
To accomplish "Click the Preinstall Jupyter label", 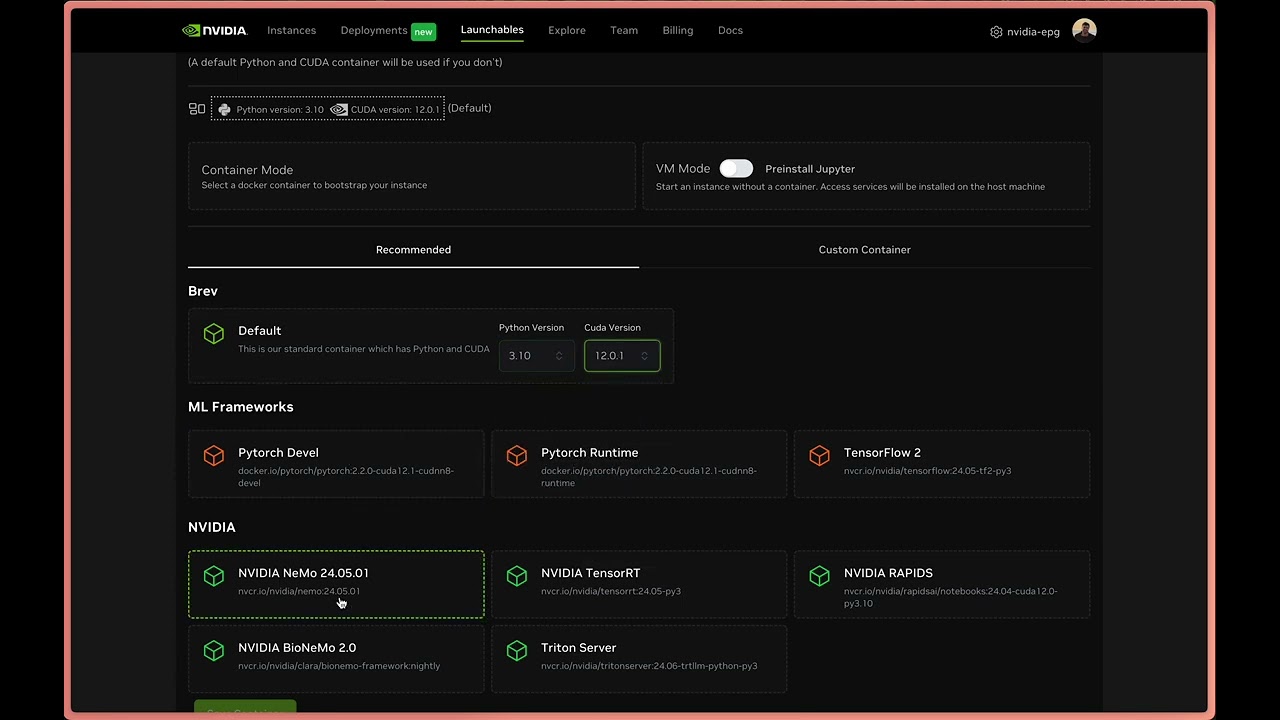I will point(810,169).
